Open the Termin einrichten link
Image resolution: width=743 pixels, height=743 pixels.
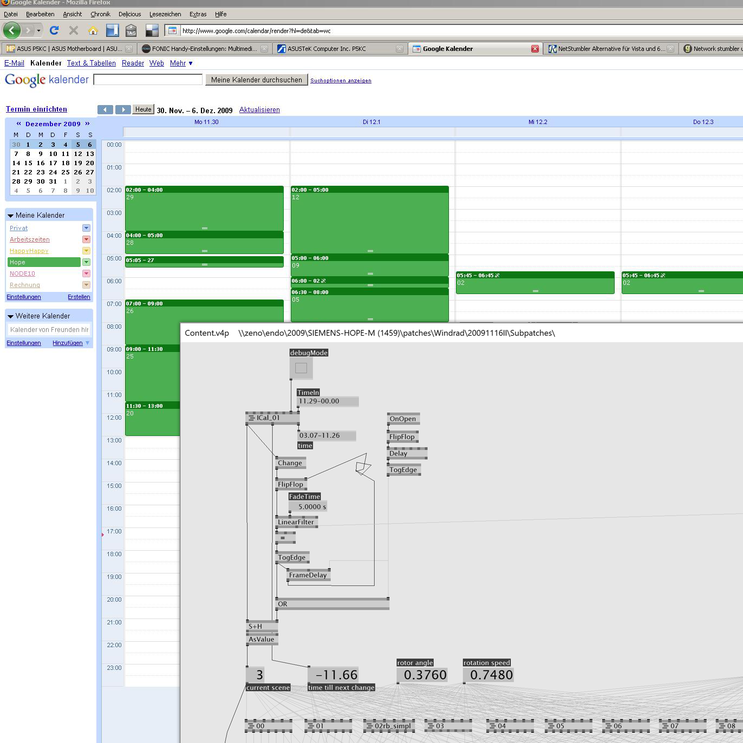(x=36, y=108)
